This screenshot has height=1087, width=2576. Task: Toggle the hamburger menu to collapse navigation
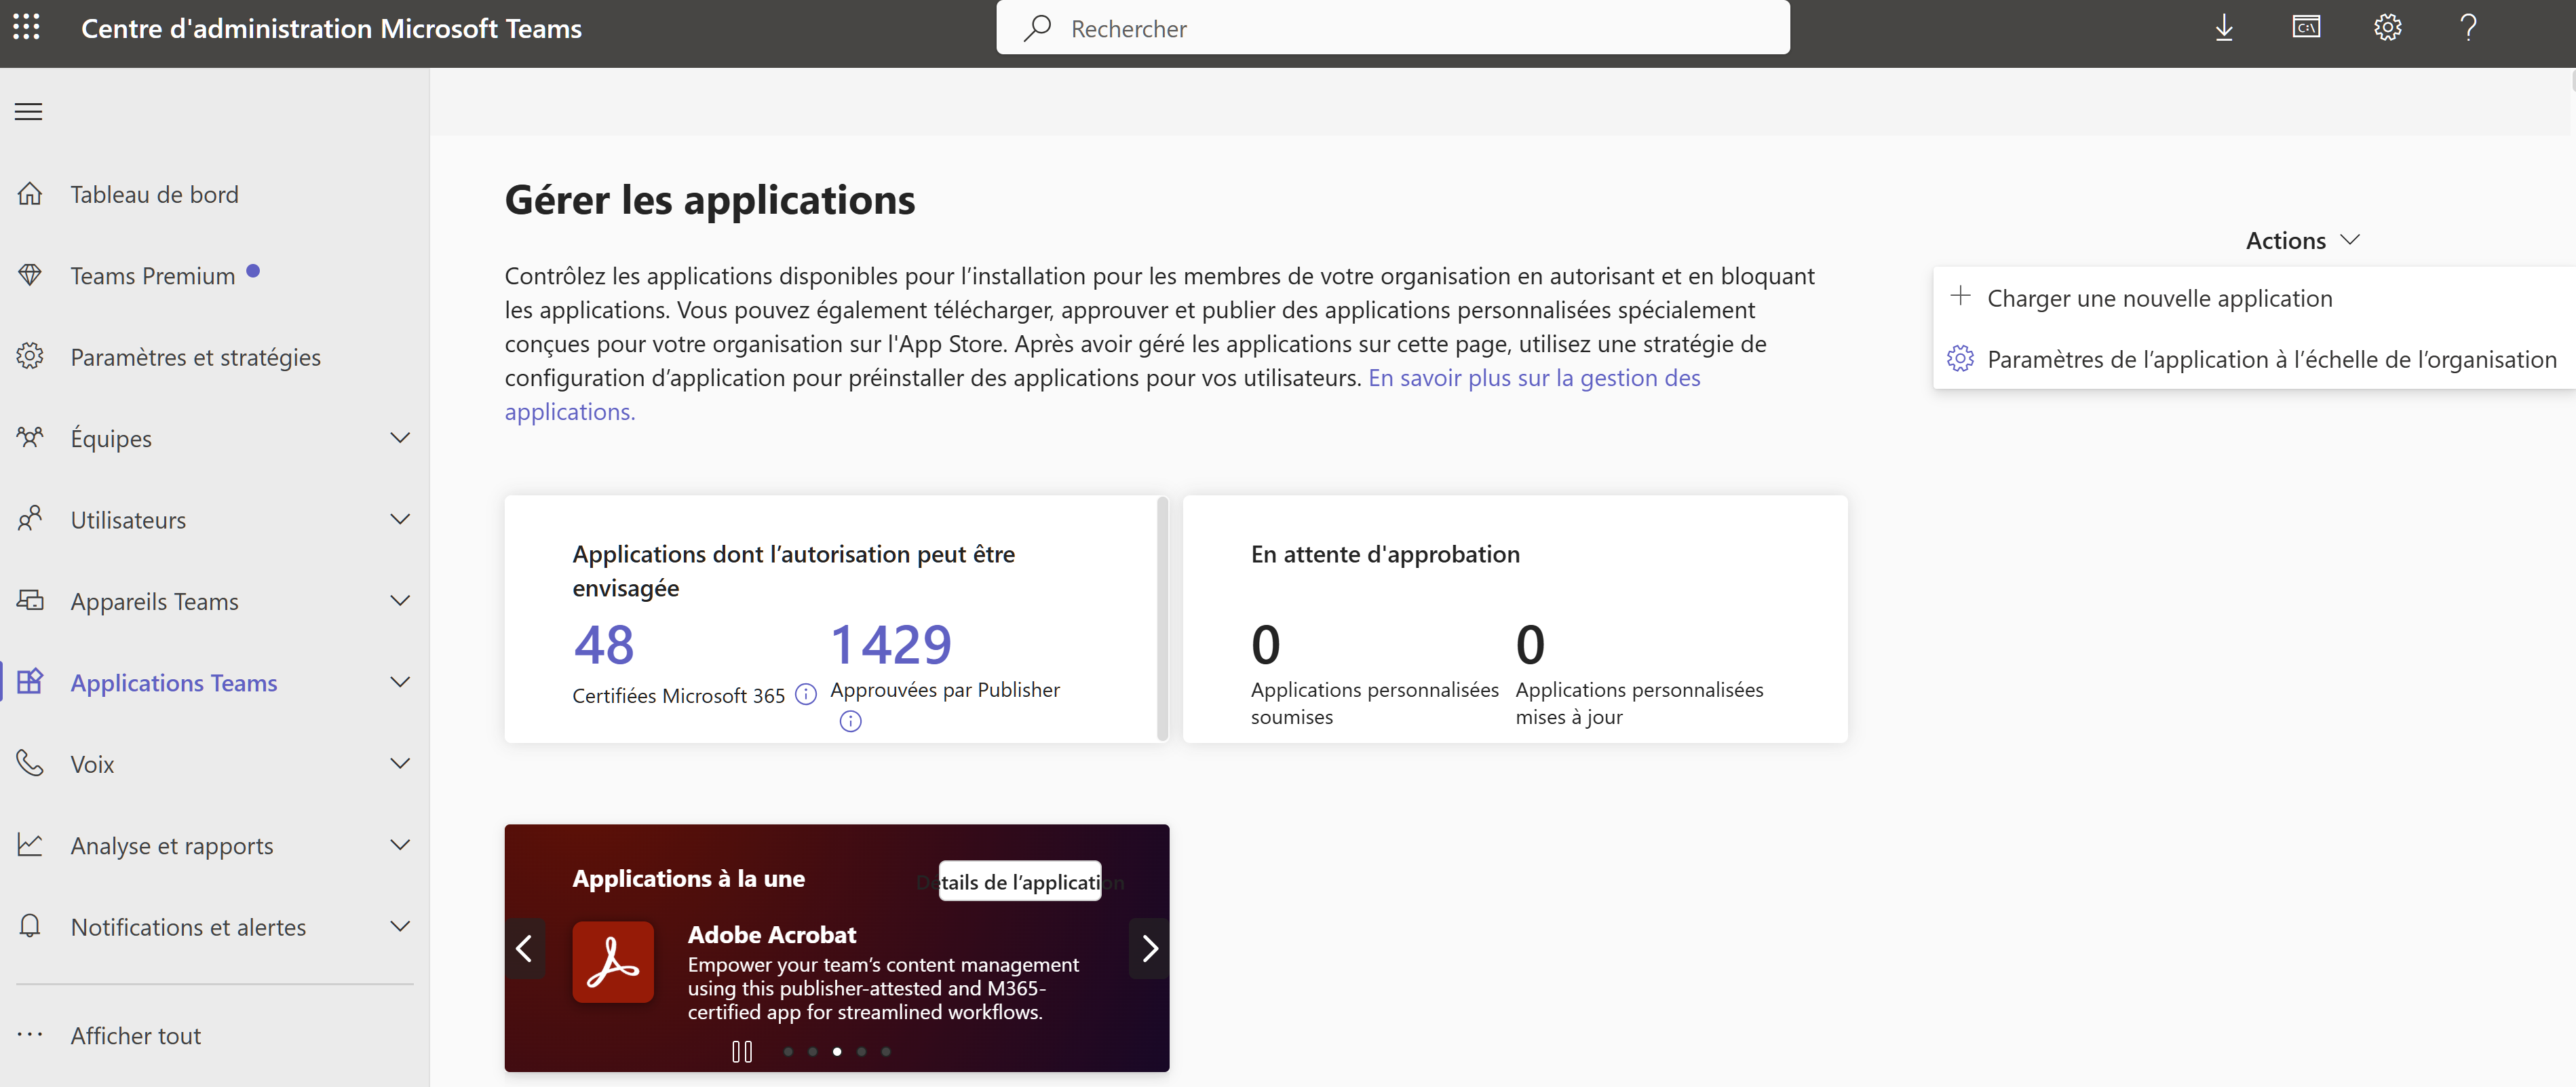(28, 111)
